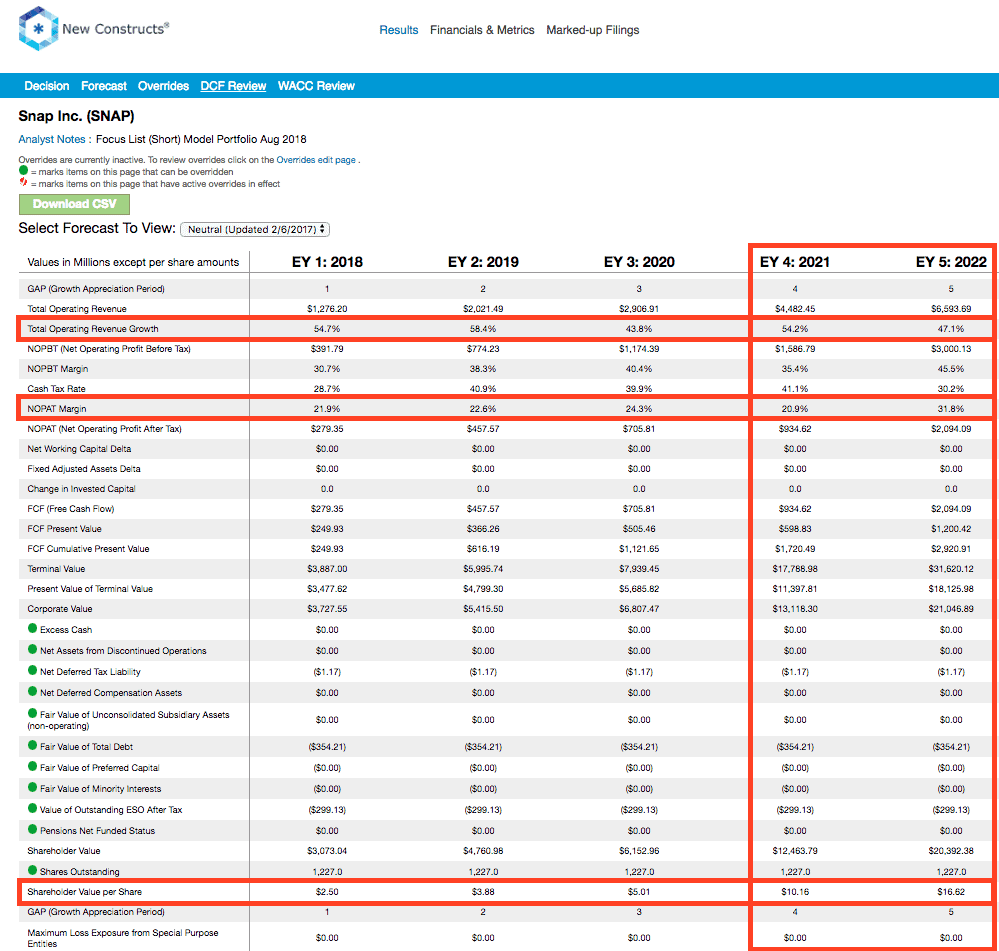Go to the WACC Review menu item

pos(316,86)
